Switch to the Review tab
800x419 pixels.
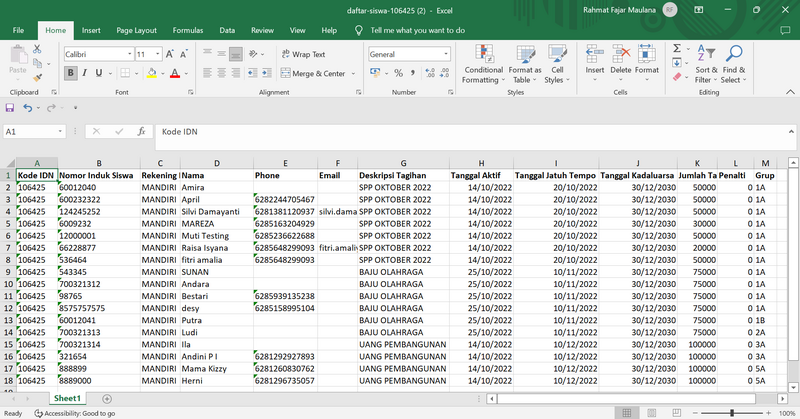[262, 31]
